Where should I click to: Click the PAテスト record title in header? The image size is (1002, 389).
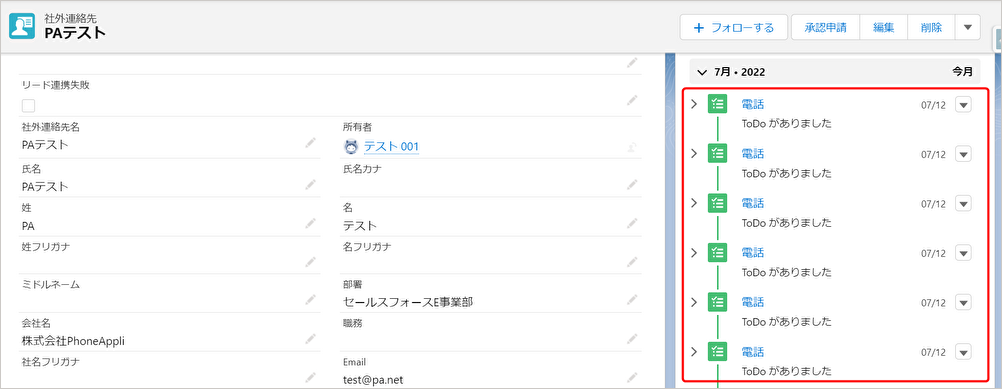[x=75, y=33]
